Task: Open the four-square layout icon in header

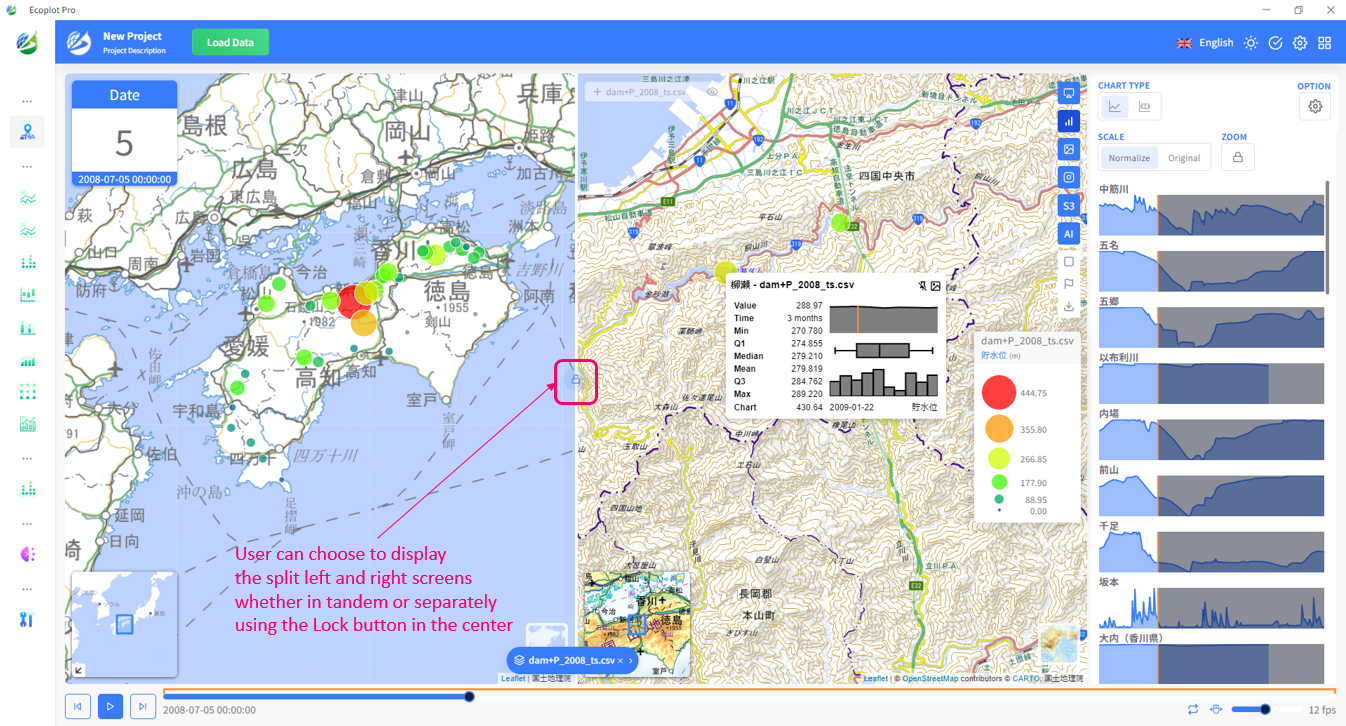Action: [x=1325, y=43]
